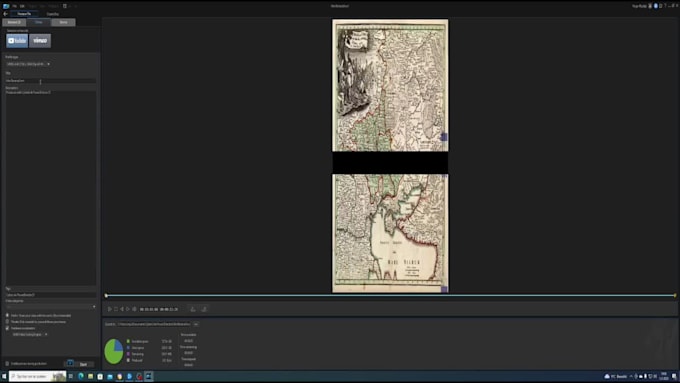This screenshot has width=680, height=383.
Task: Click the Windows taskbar search box
Action: click(37, 376)
